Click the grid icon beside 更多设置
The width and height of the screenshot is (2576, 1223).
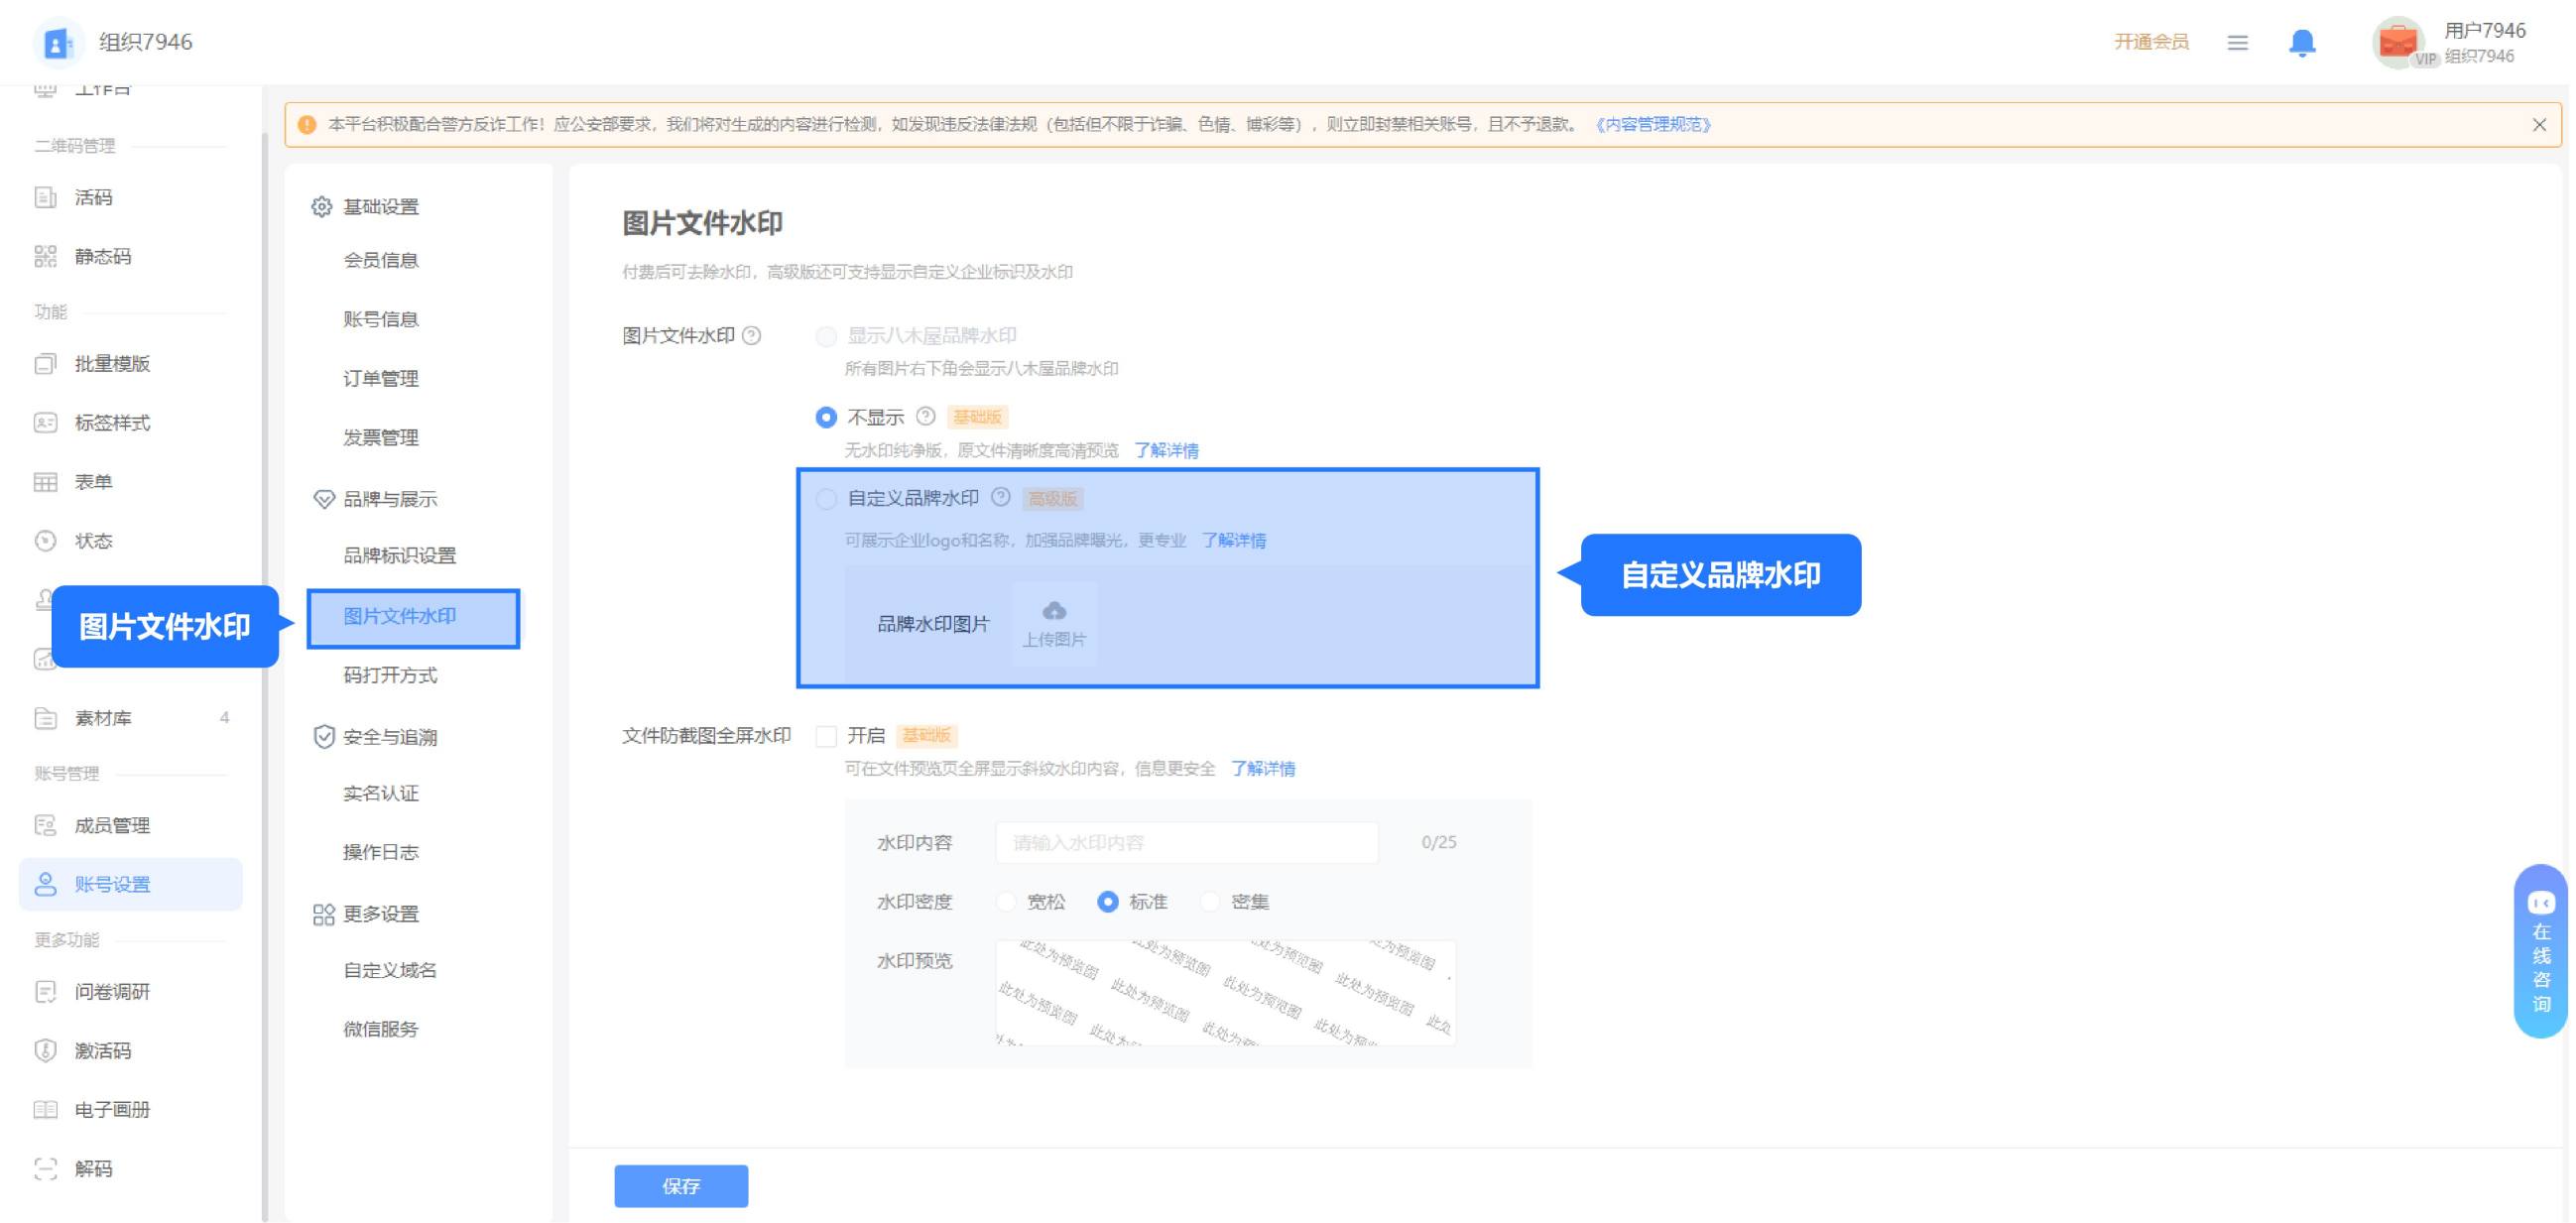pyautogui.click(x=323, y=913)
